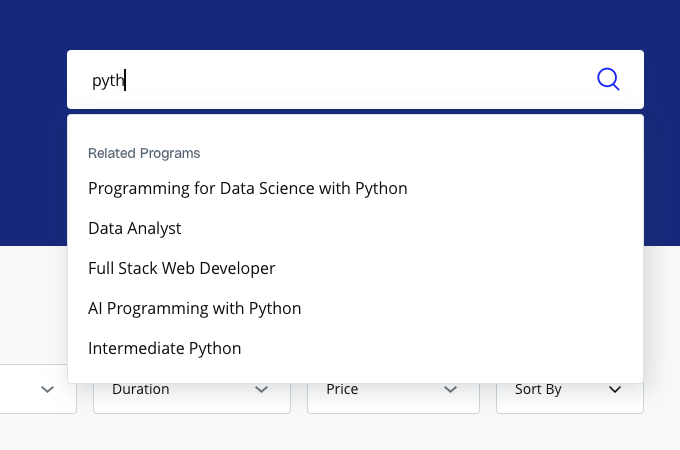
Task: Select "Programming for Data Science with Python" suggestion
Action: (247, 188)
